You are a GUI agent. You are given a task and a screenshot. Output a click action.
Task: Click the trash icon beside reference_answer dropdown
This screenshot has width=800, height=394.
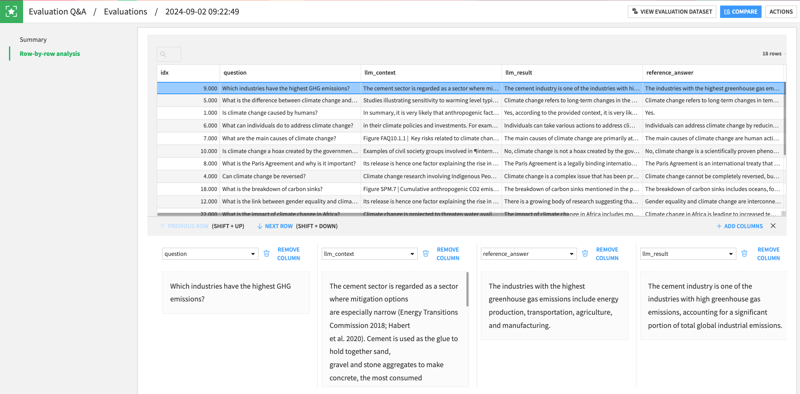click(x=585, y=254)
